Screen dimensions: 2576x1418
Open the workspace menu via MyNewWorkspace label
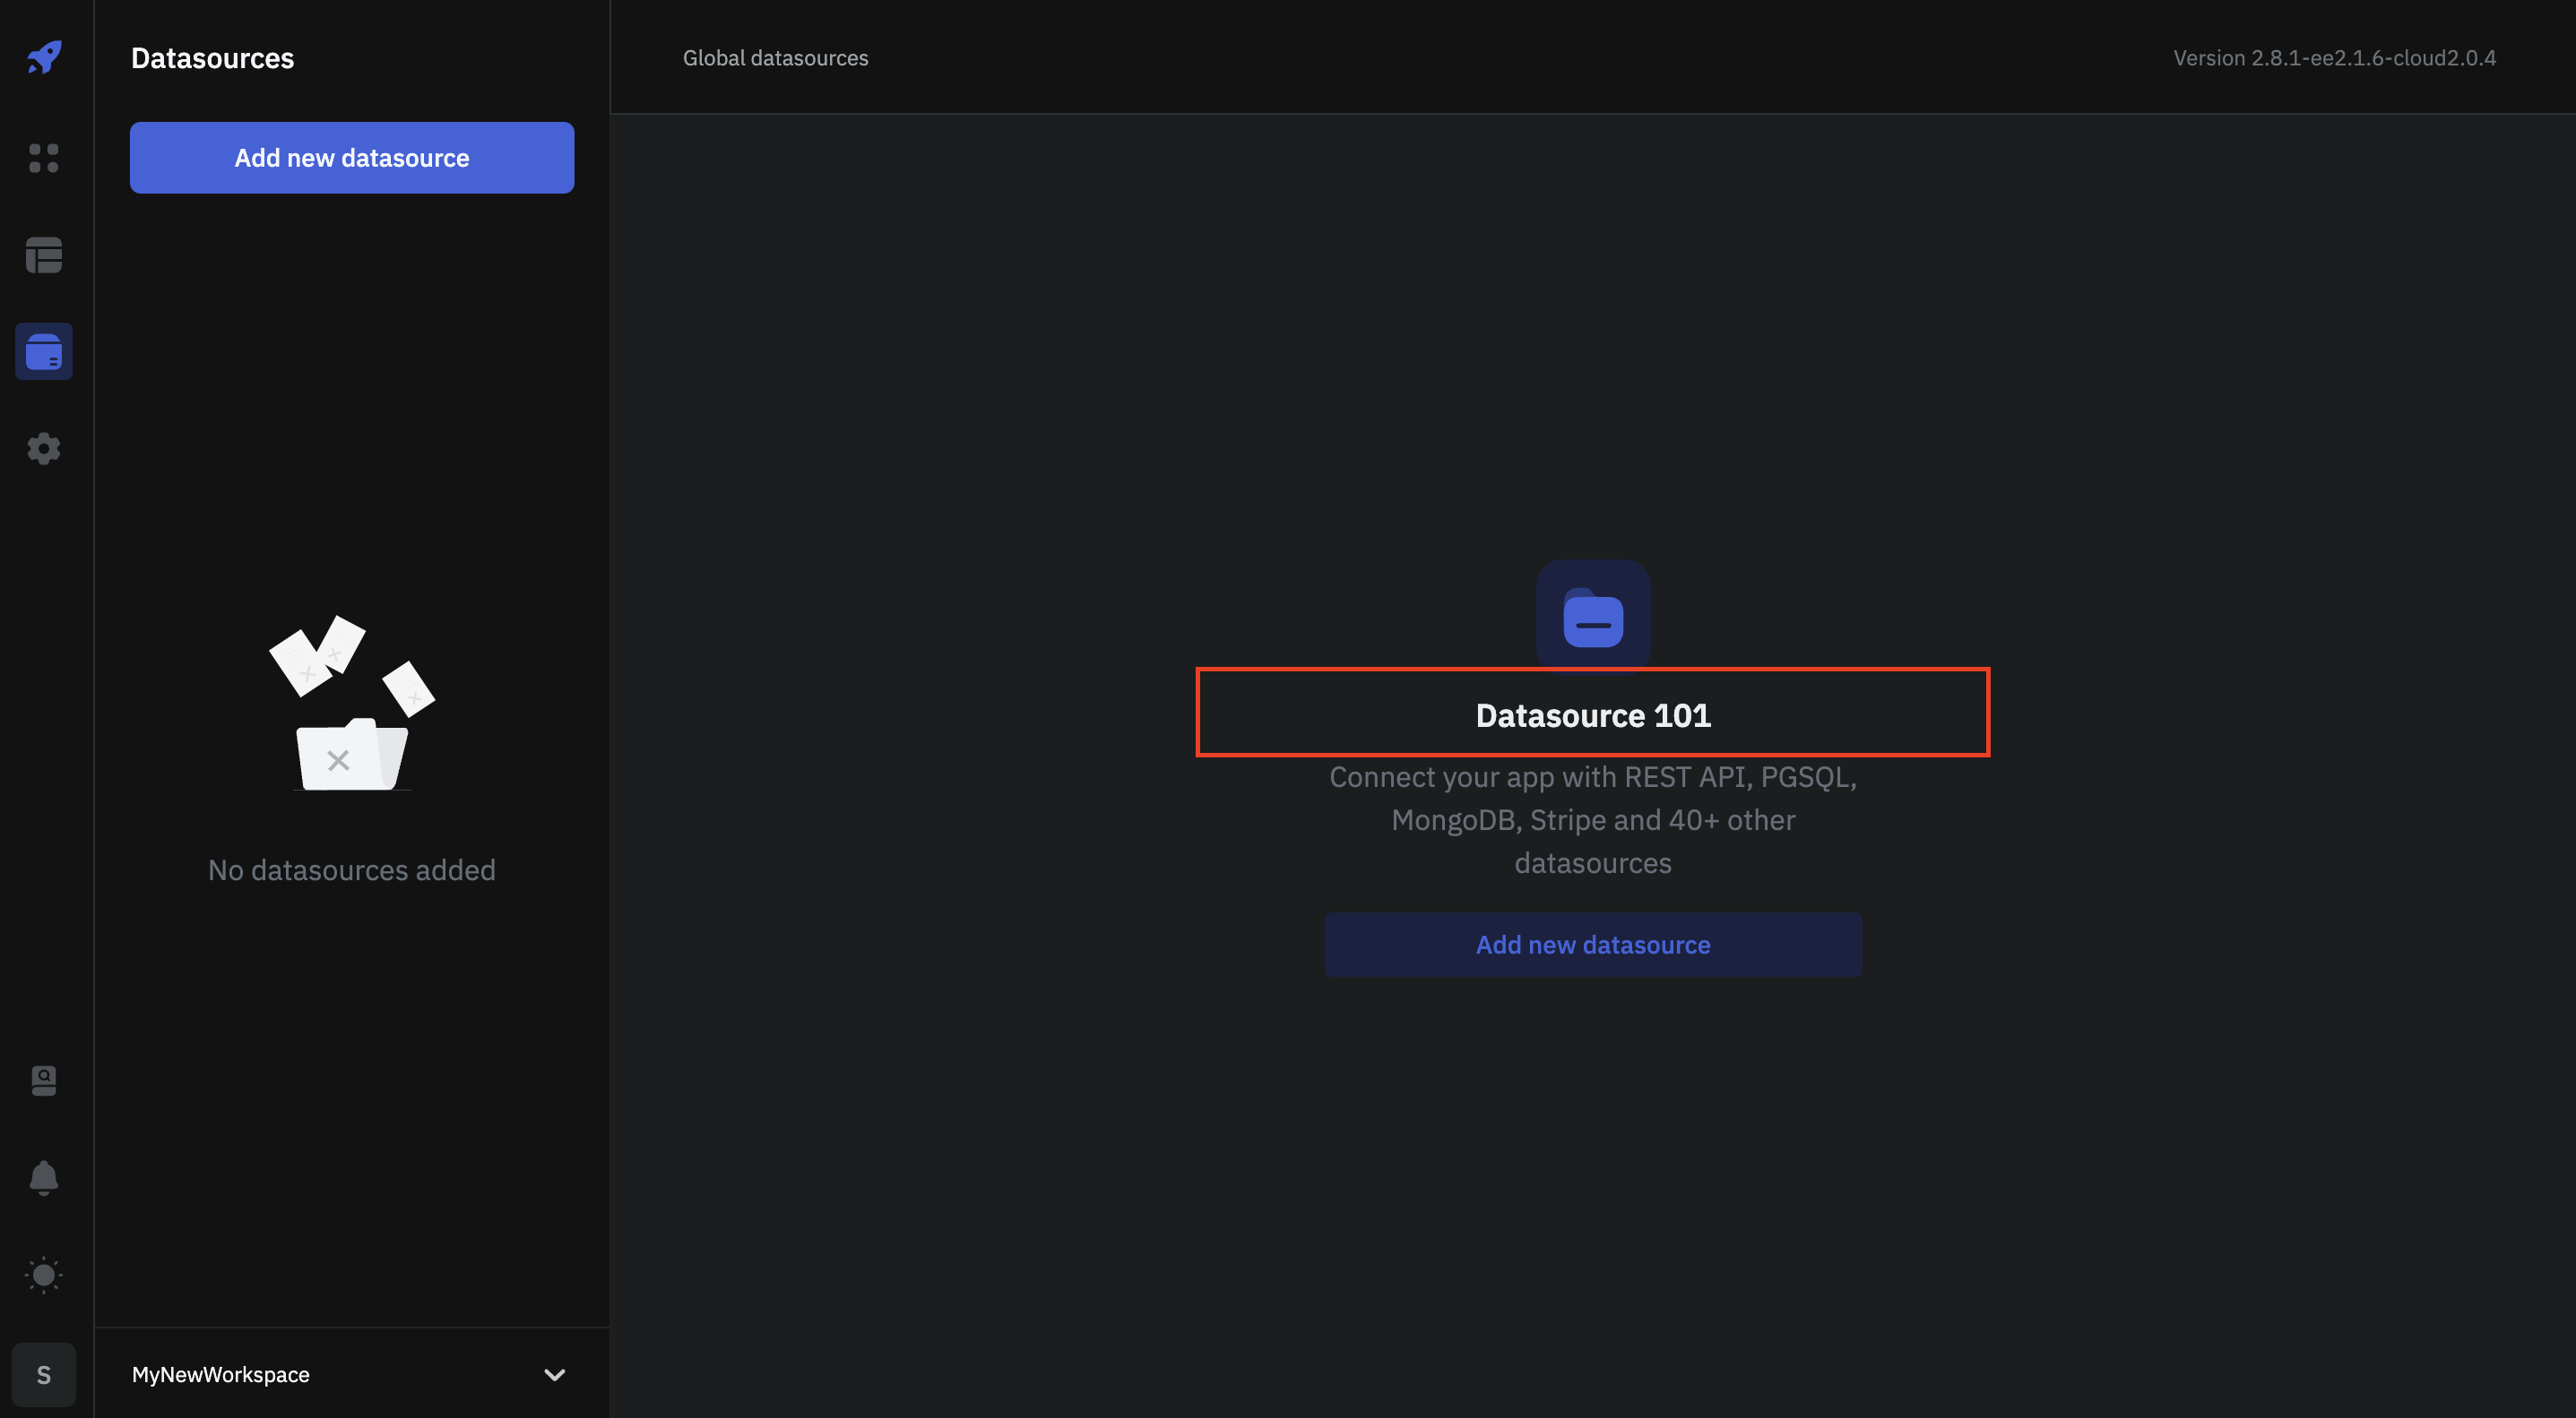[220, 1374]
